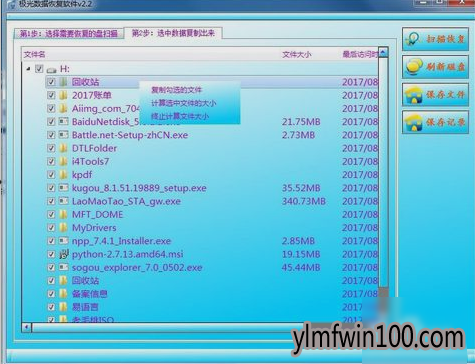Uncheck the 易语言 folder checkbox

[51, 307]
